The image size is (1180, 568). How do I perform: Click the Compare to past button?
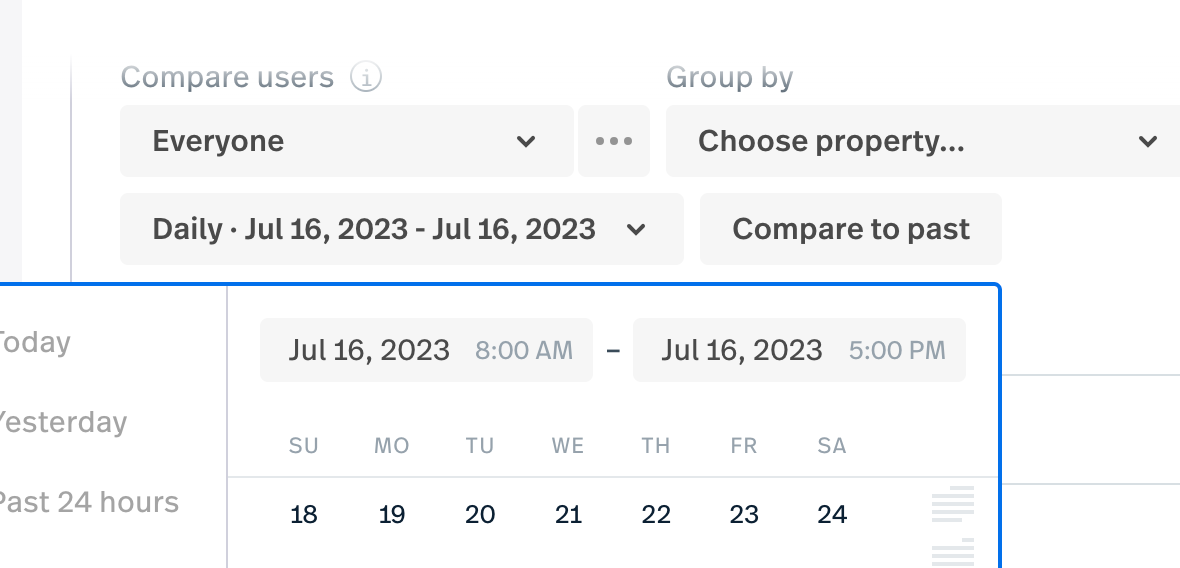coord(850,229)
